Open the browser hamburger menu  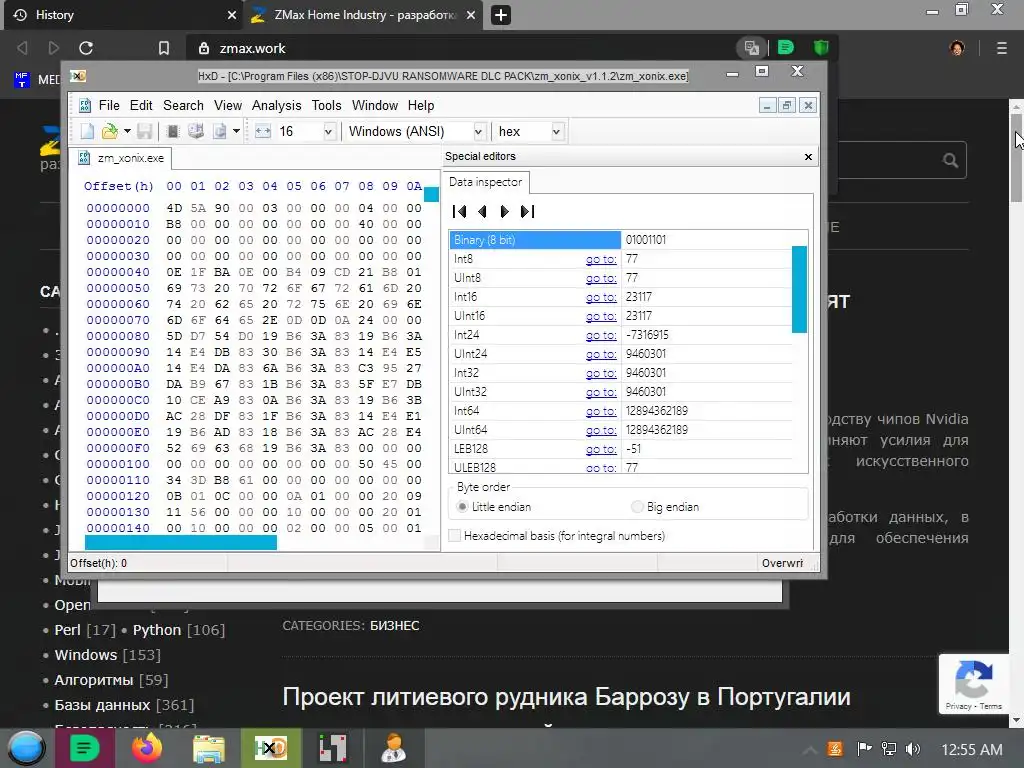1002,48
